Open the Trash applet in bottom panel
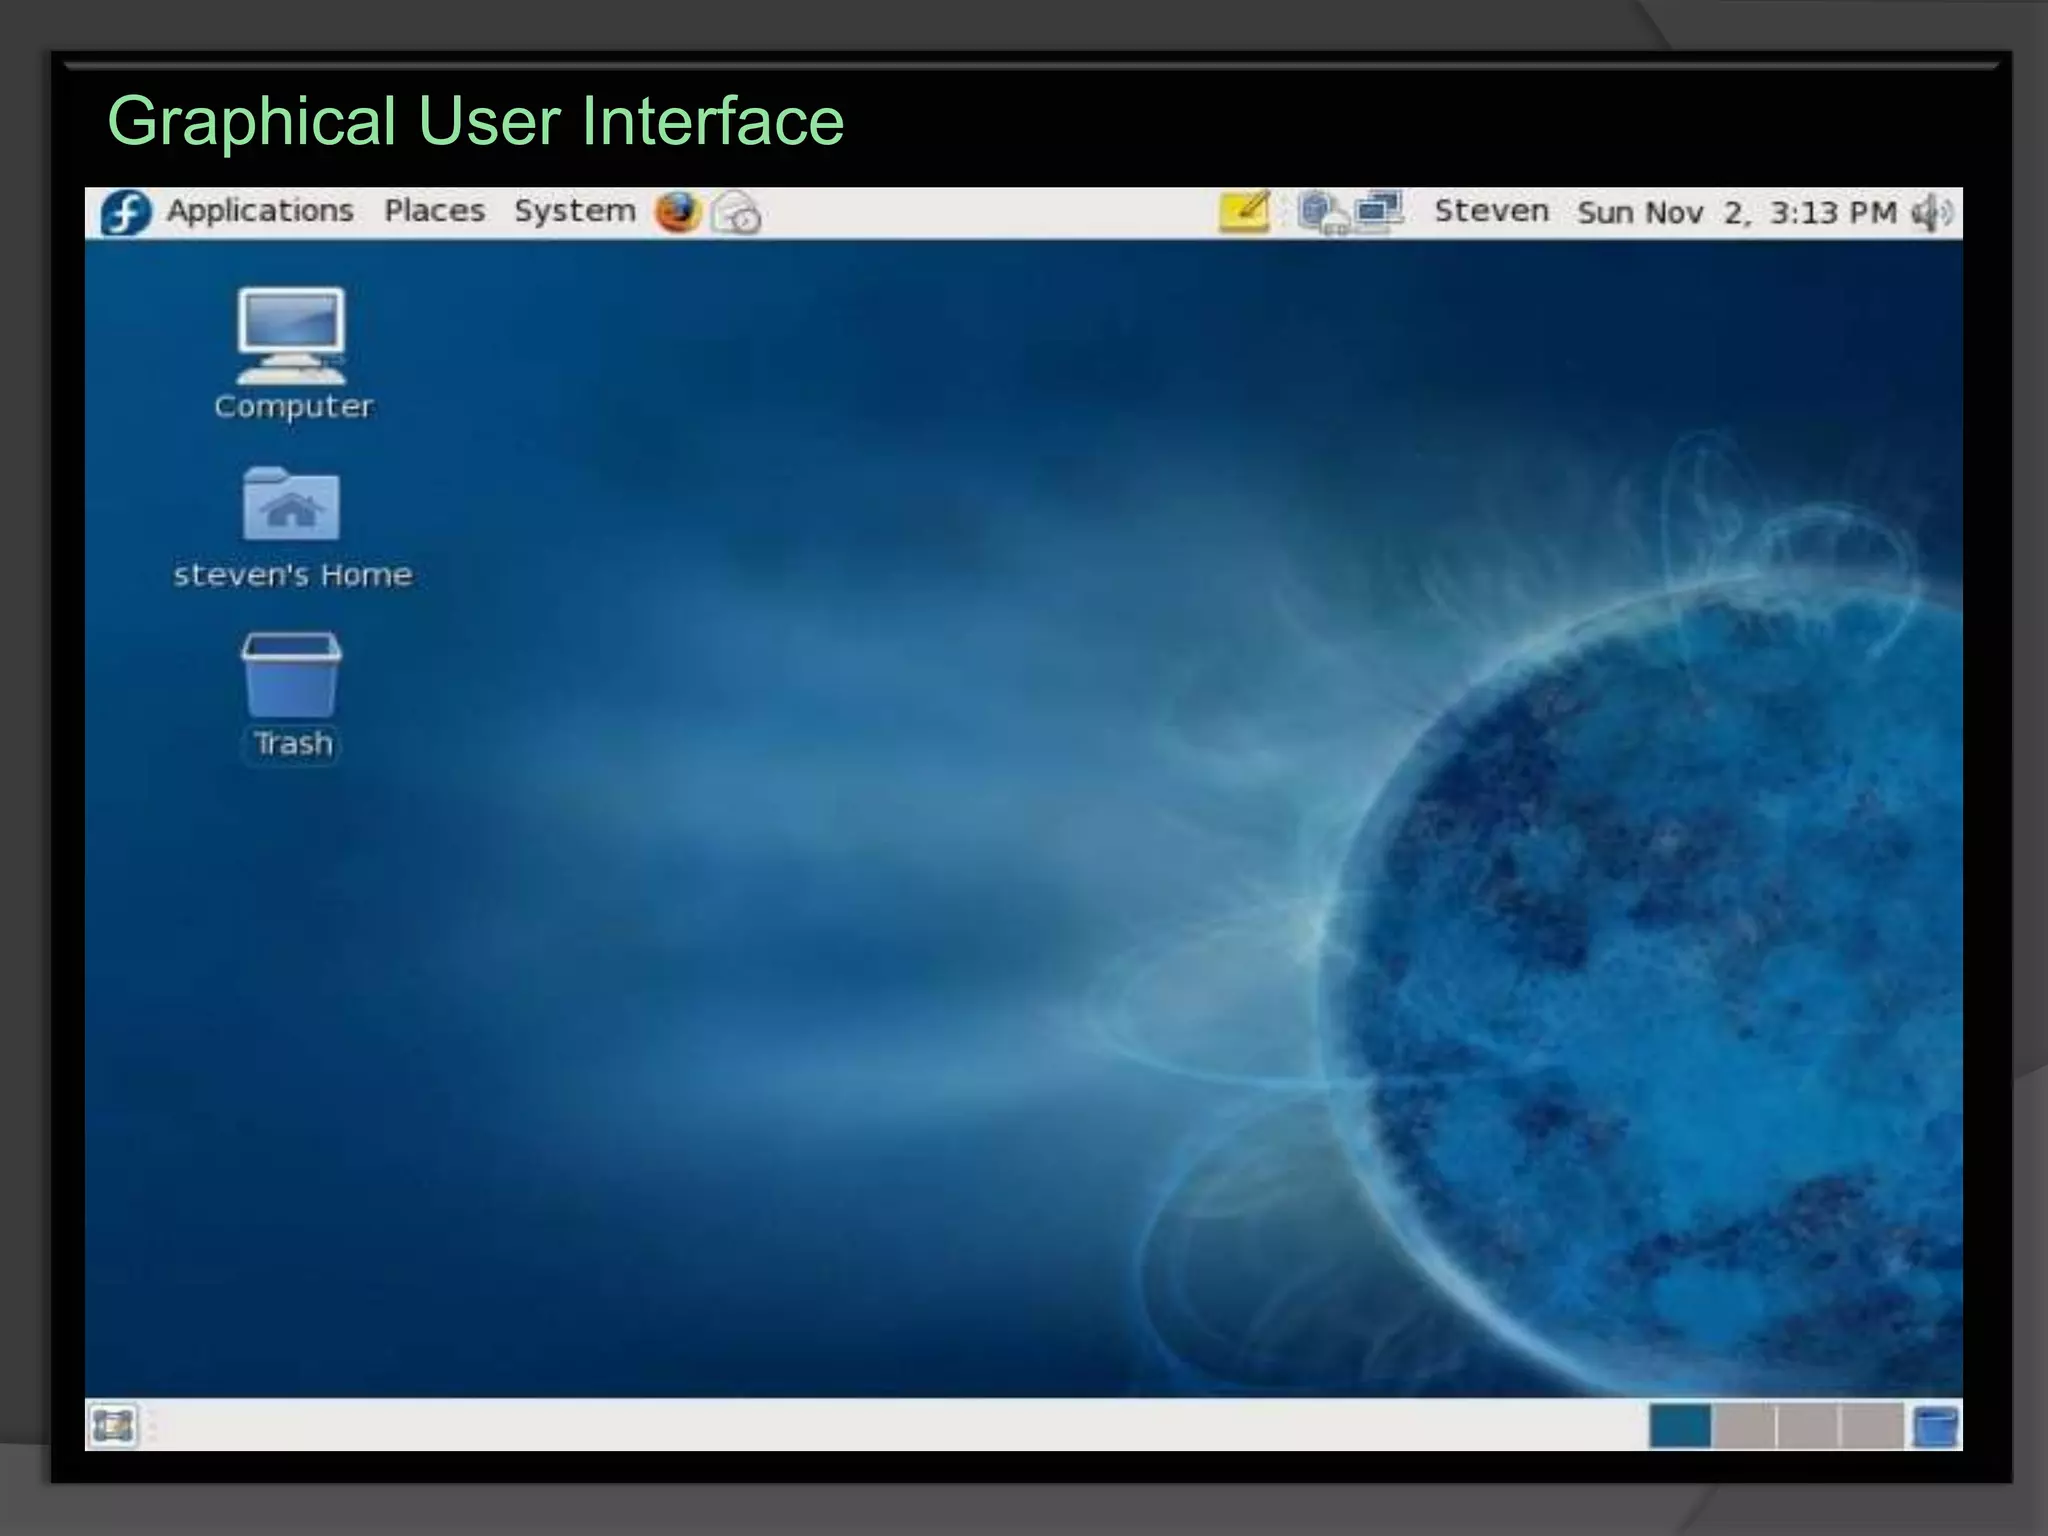Image resolution: width=2048 pixels, height=1536 pixels. tap(1935, 1426)
